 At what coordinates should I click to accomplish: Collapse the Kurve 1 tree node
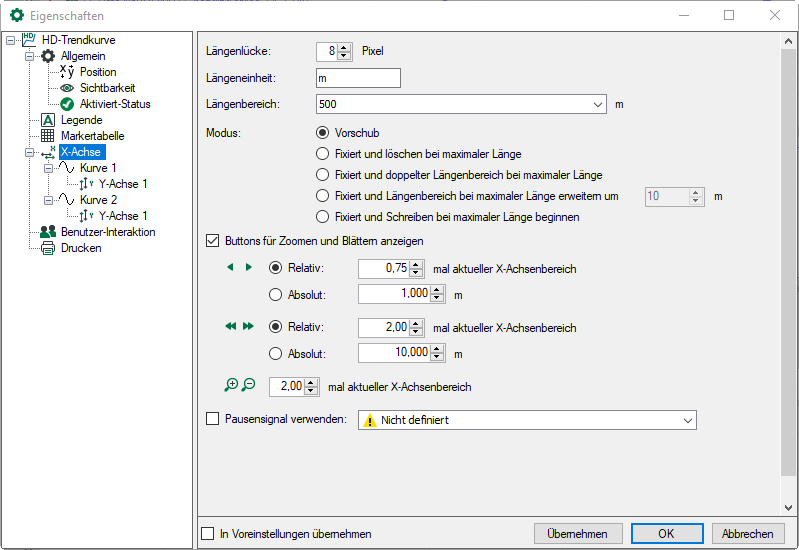point(47,168)
